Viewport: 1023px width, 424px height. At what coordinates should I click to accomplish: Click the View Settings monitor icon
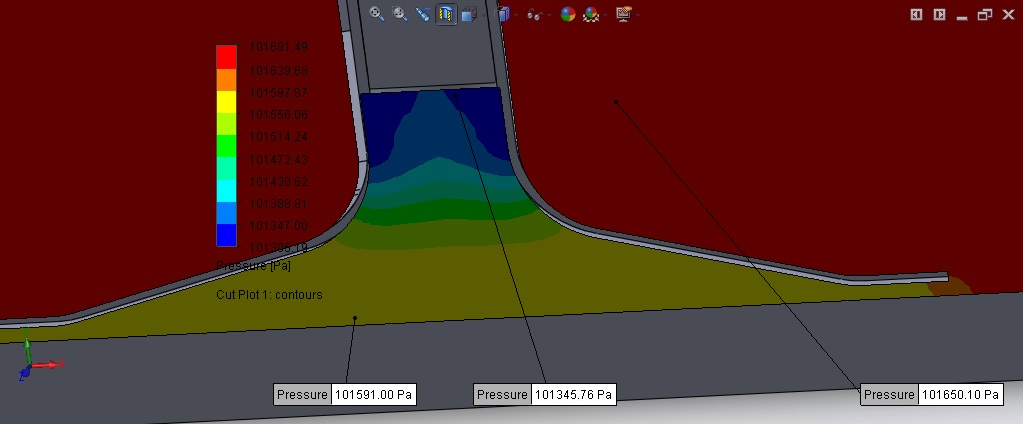coord(623,14)
